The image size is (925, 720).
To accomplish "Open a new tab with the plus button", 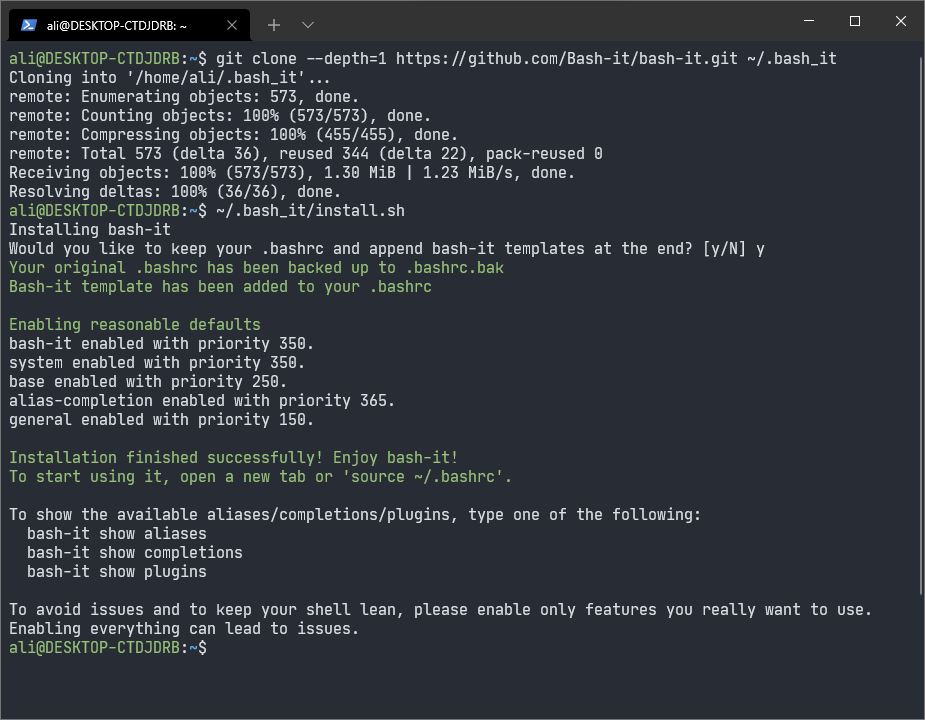I will [x=274, y=25].
